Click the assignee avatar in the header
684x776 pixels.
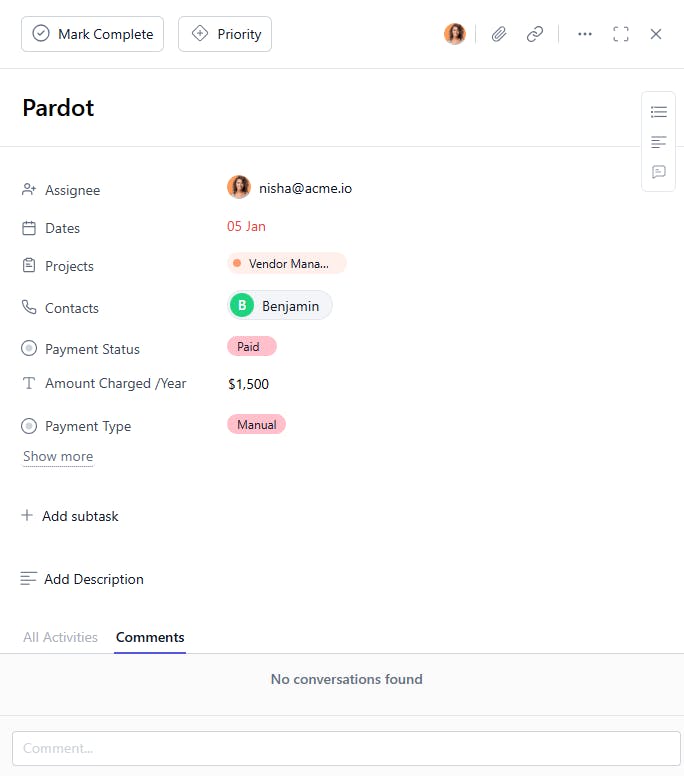coord(455,34)
